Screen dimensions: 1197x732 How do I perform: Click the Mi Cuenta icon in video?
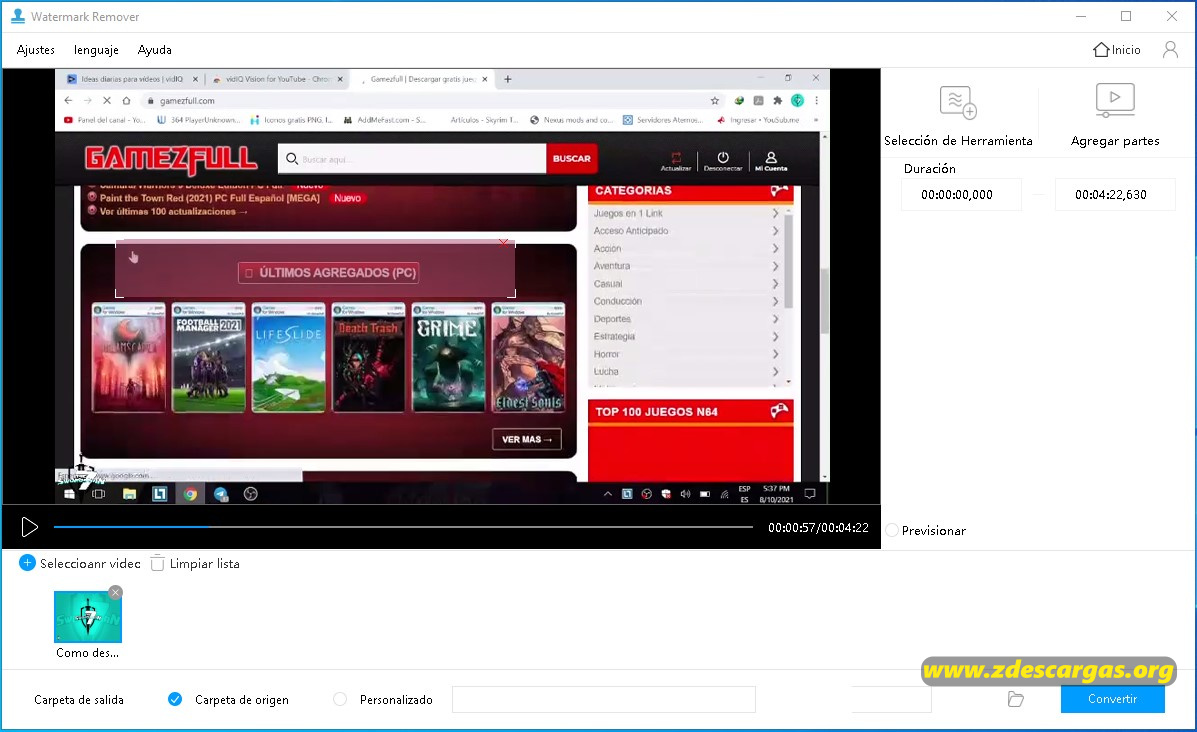coord(771,161)
